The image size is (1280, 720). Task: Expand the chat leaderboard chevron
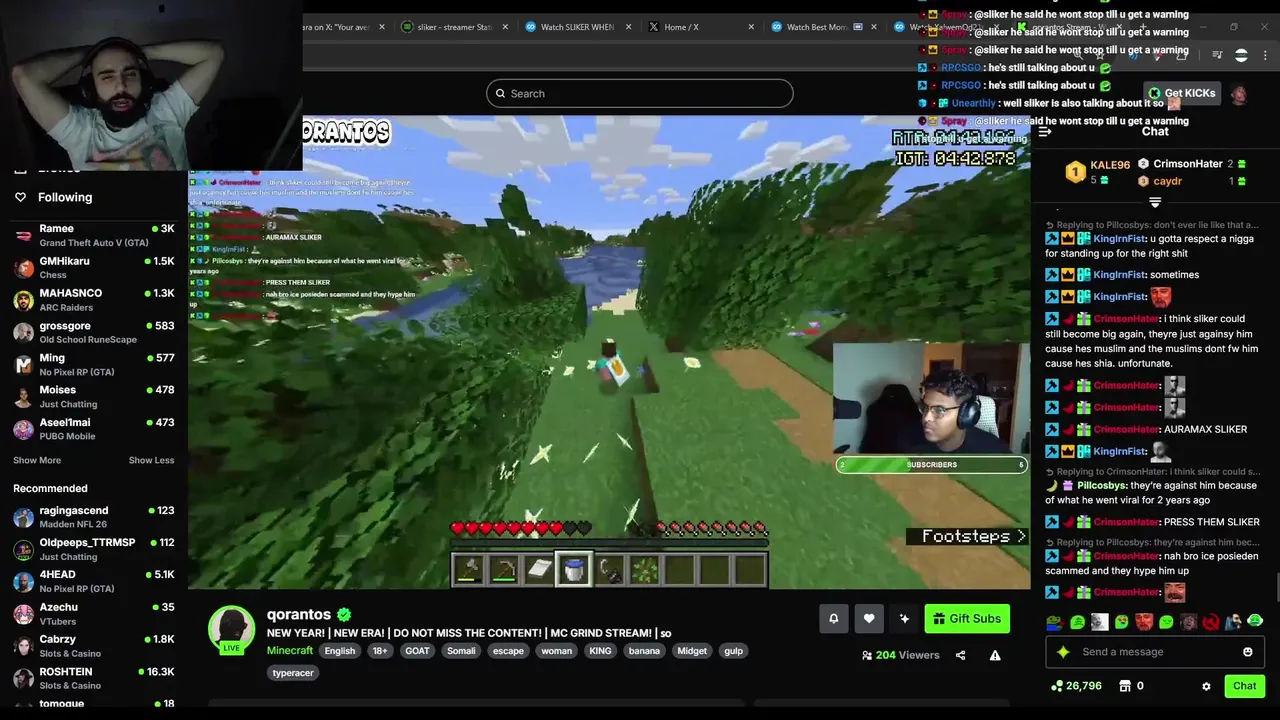click(x=1155, y=203)
